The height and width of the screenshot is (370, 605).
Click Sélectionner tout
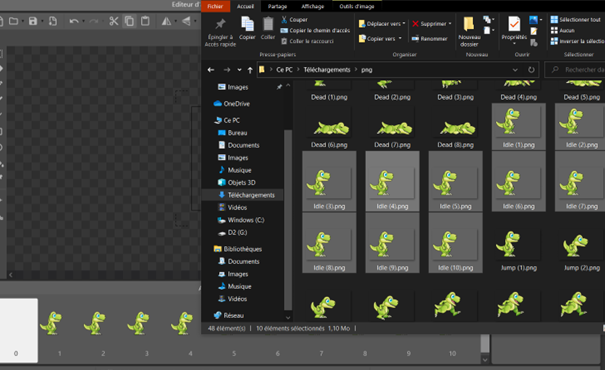[576, 19]
